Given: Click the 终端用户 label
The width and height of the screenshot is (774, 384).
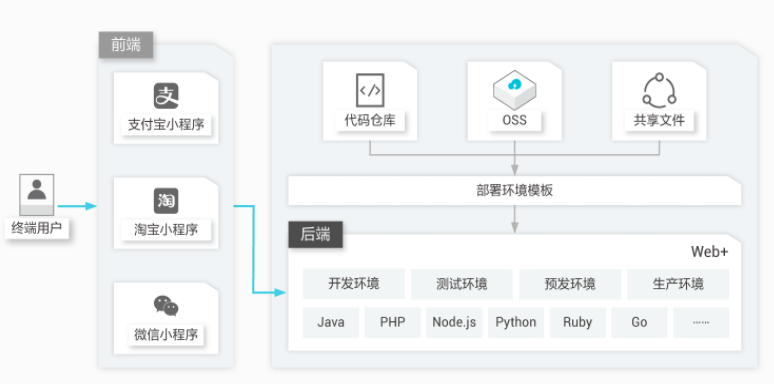Looking at the screenshot, I should click(37, 229).
